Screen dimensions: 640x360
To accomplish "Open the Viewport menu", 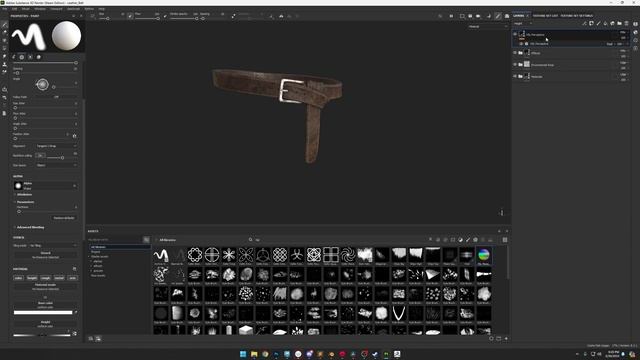I will coord(56,9).
